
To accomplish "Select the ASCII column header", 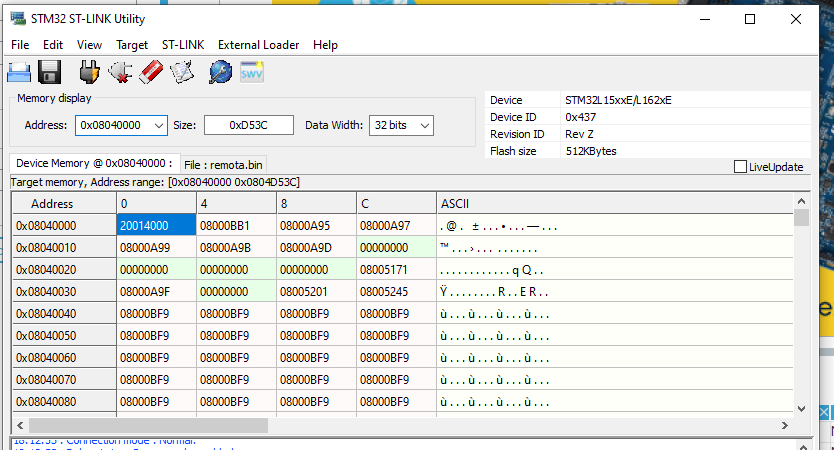I will 615,204.
